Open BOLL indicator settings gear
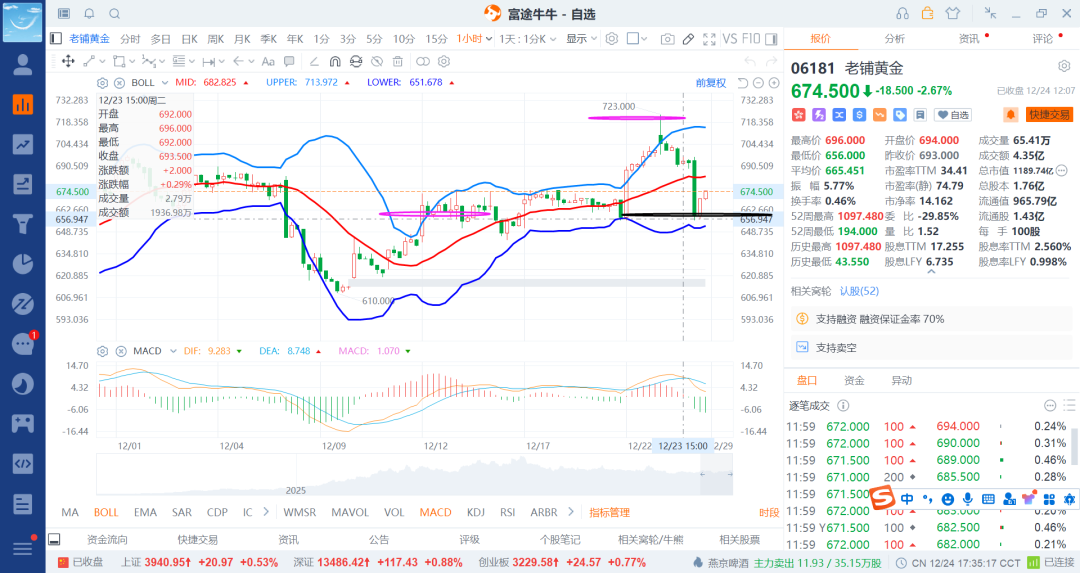The height and width of the screenshot is (573, 1080). tap(103, 83)
